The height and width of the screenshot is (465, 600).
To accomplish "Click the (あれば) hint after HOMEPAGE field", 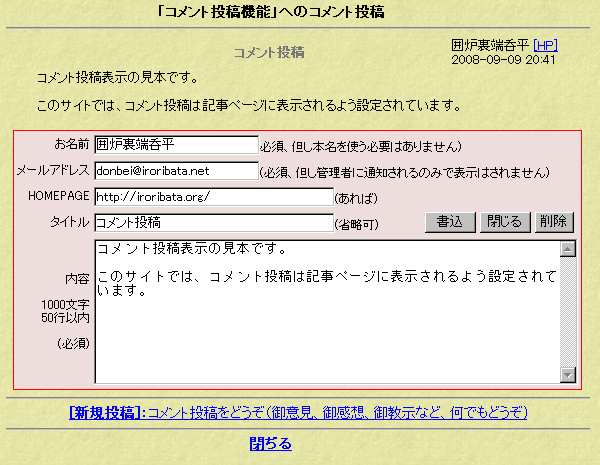I will (355, 197).
